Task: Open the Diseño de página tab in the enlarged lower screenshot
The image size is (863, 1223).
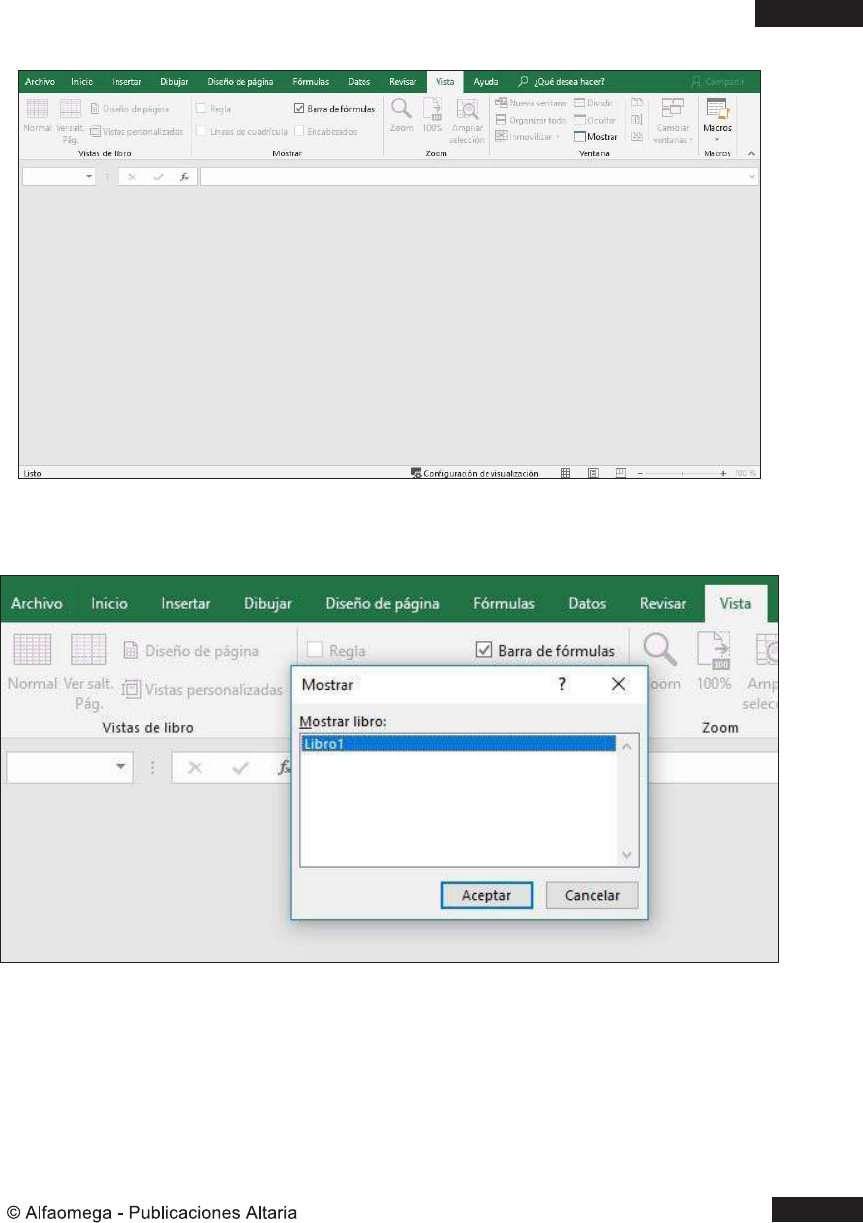Action: [x=382, y=603]
